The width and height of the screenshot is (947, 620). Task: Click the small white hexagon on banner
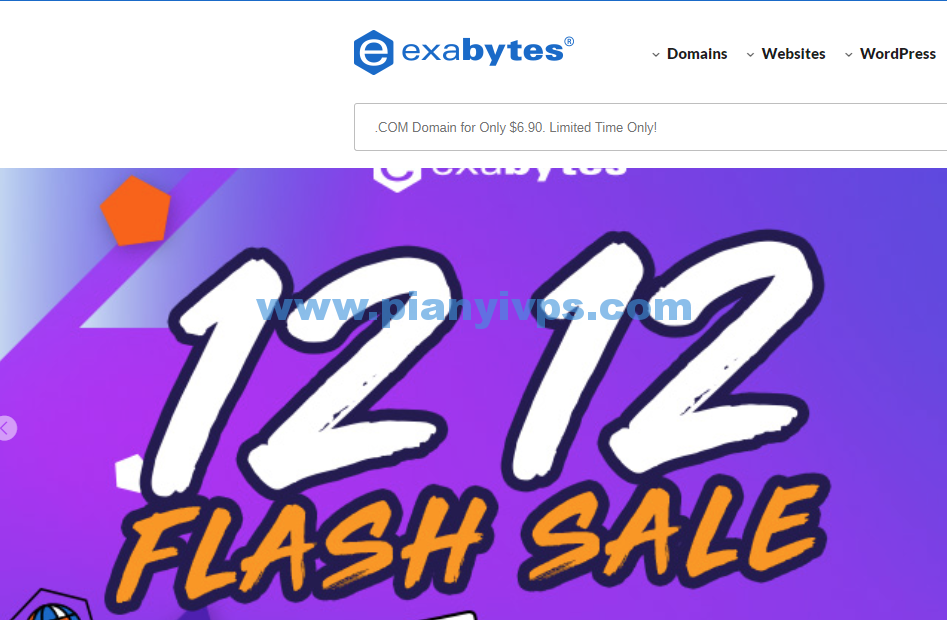(129, 473)
